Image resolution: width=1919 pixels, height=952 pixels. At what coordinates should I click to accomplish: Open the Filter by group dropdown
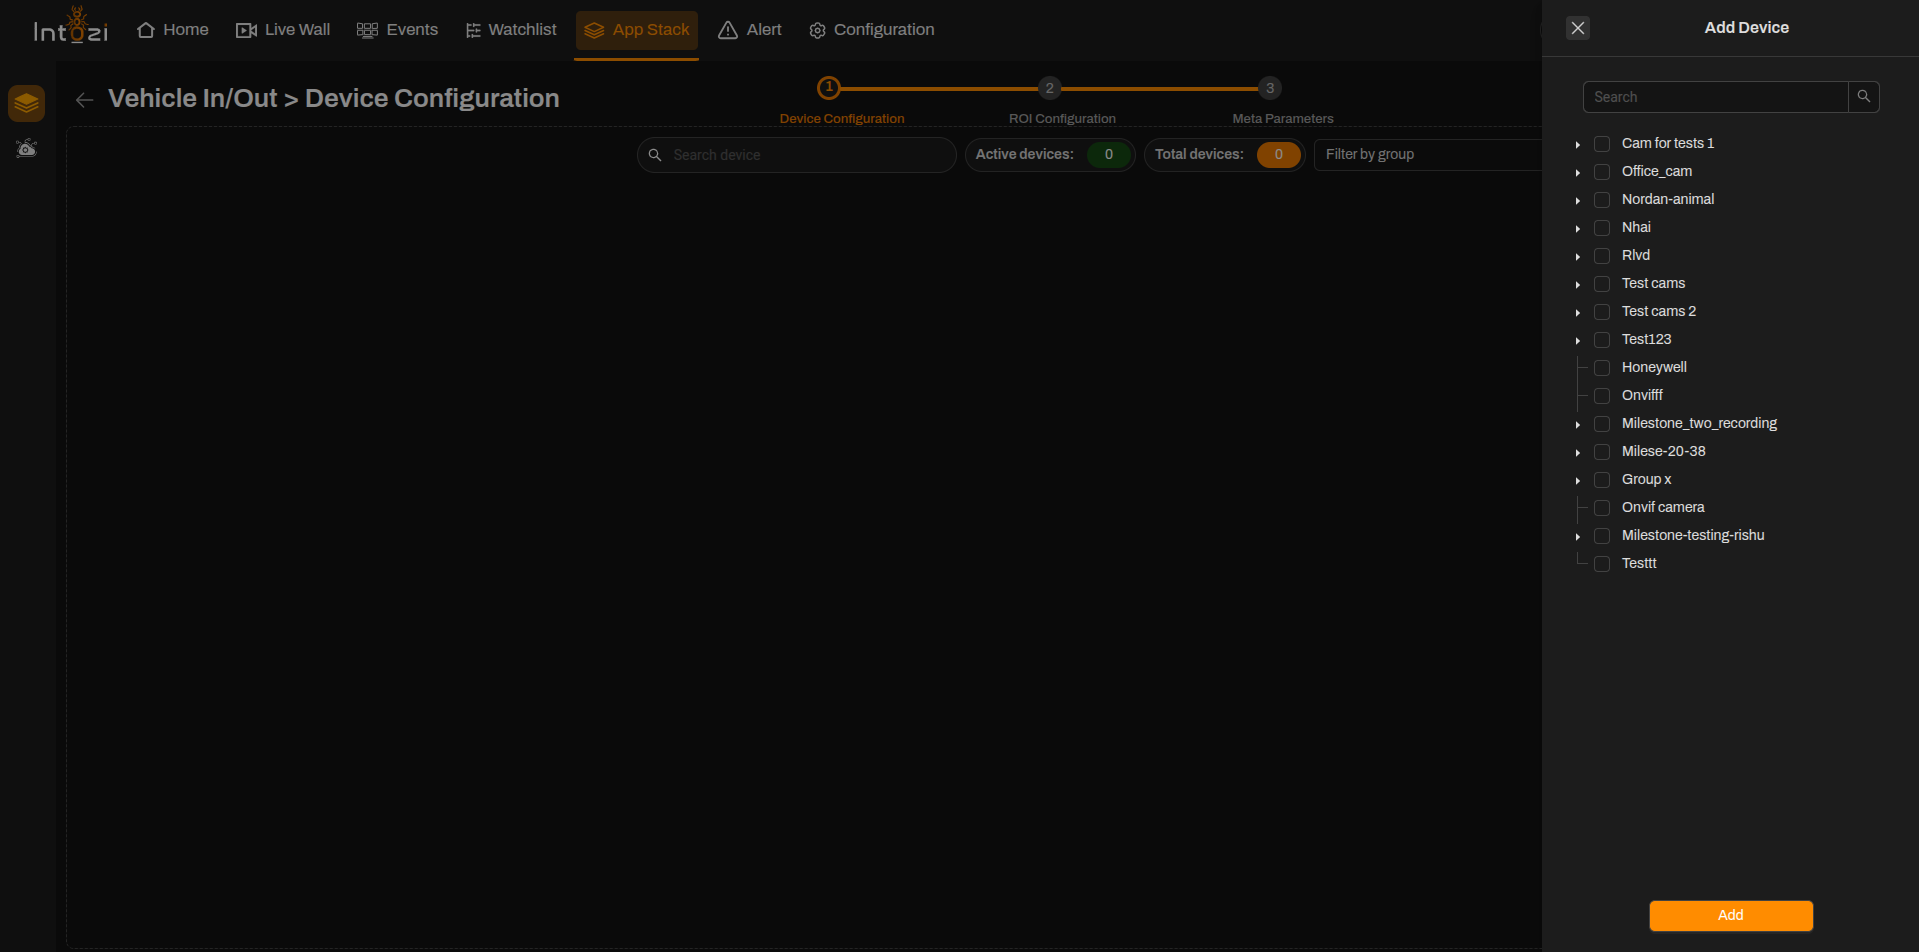tap(1428, 155)
